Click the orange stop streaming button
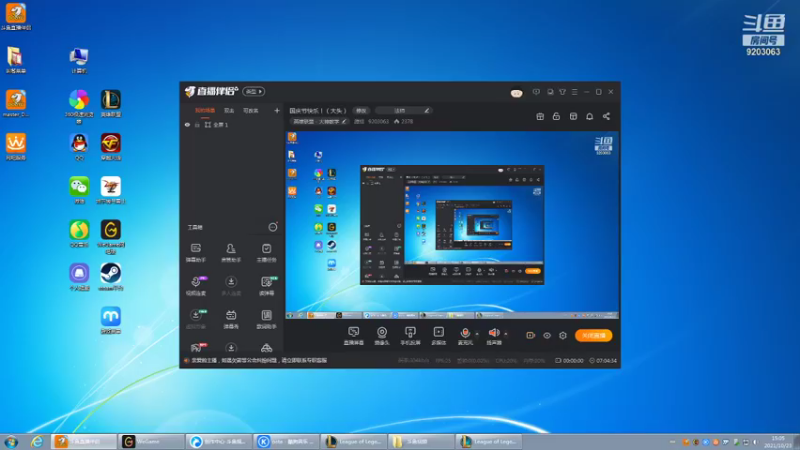This screenshot has width=800, height=450. click(x=593, y=335)
